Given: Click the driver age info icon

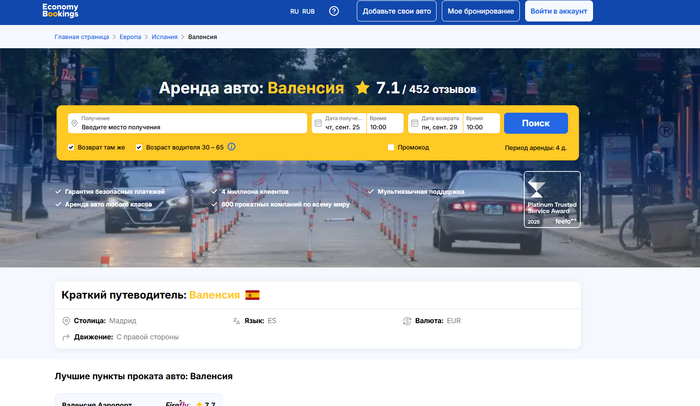Looking at the screenshot, I should pyautogui.click(x=231, y=147).
